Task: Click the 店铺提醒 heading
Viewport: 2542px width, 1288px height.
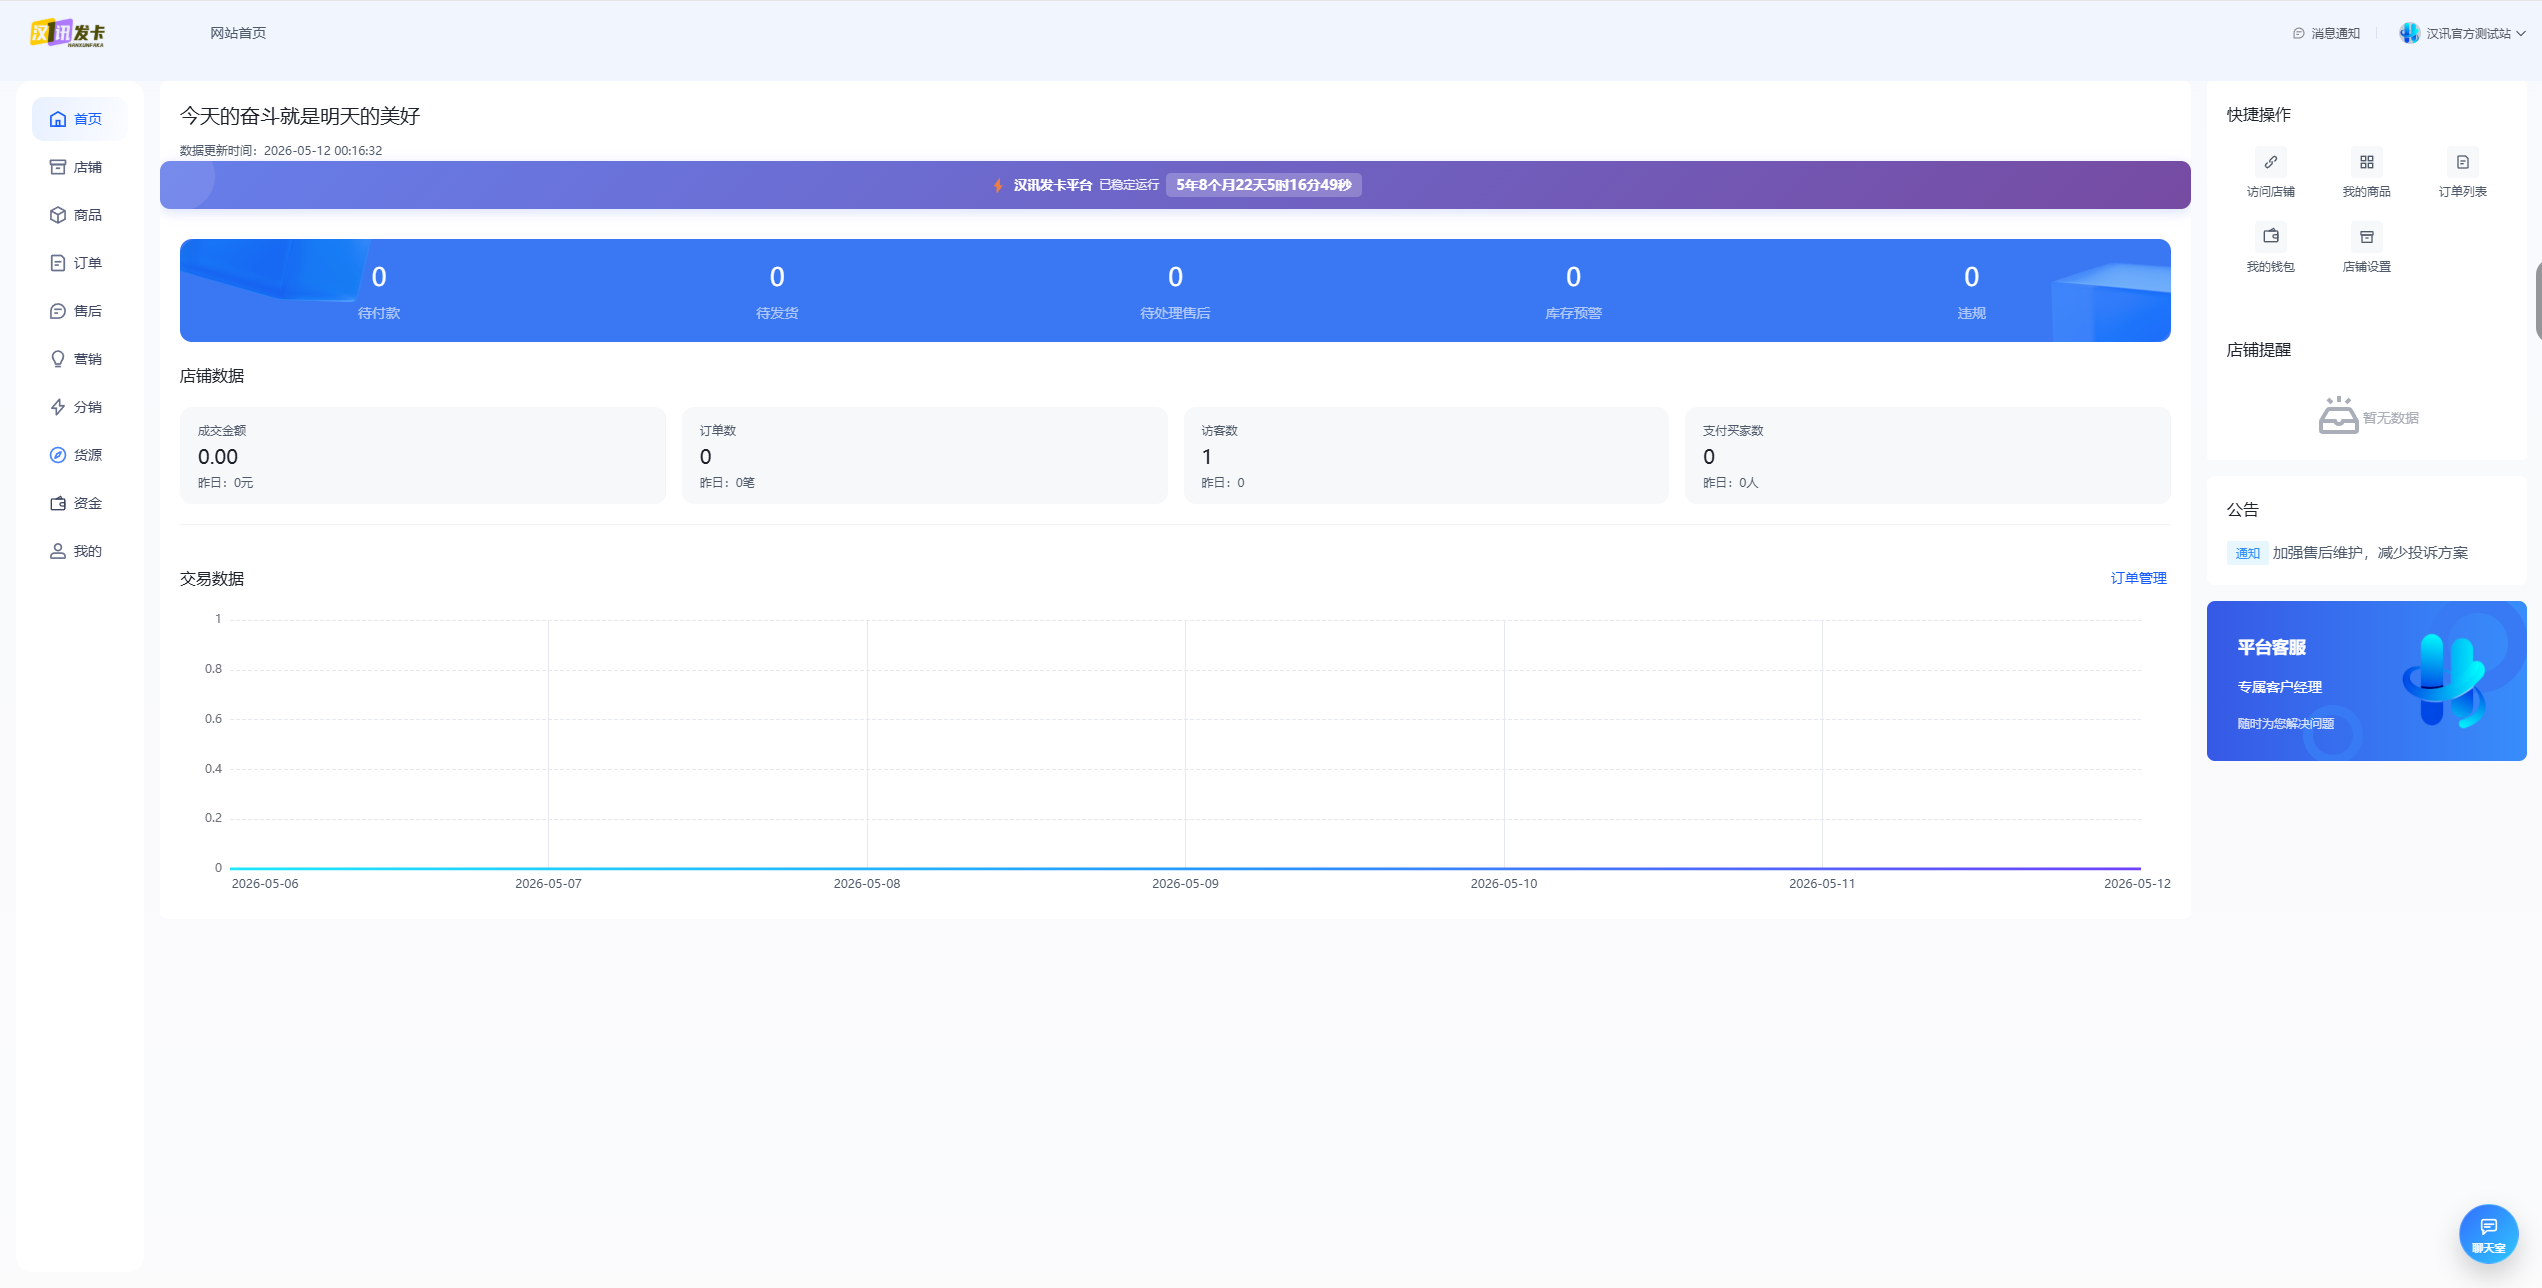Action: [2258, 350]
